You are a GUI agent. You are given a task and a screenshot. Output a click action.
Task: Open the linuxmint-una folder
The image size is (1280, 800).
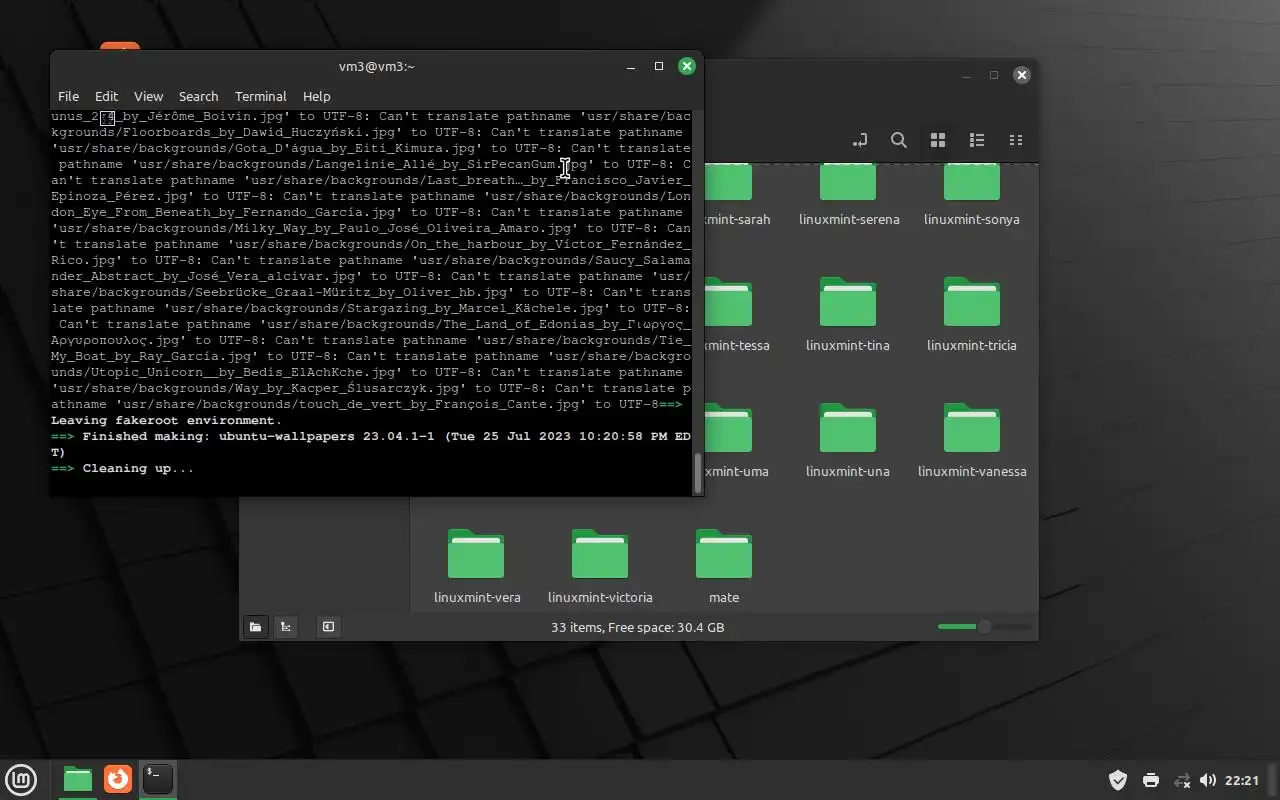[x=848, y=441]
